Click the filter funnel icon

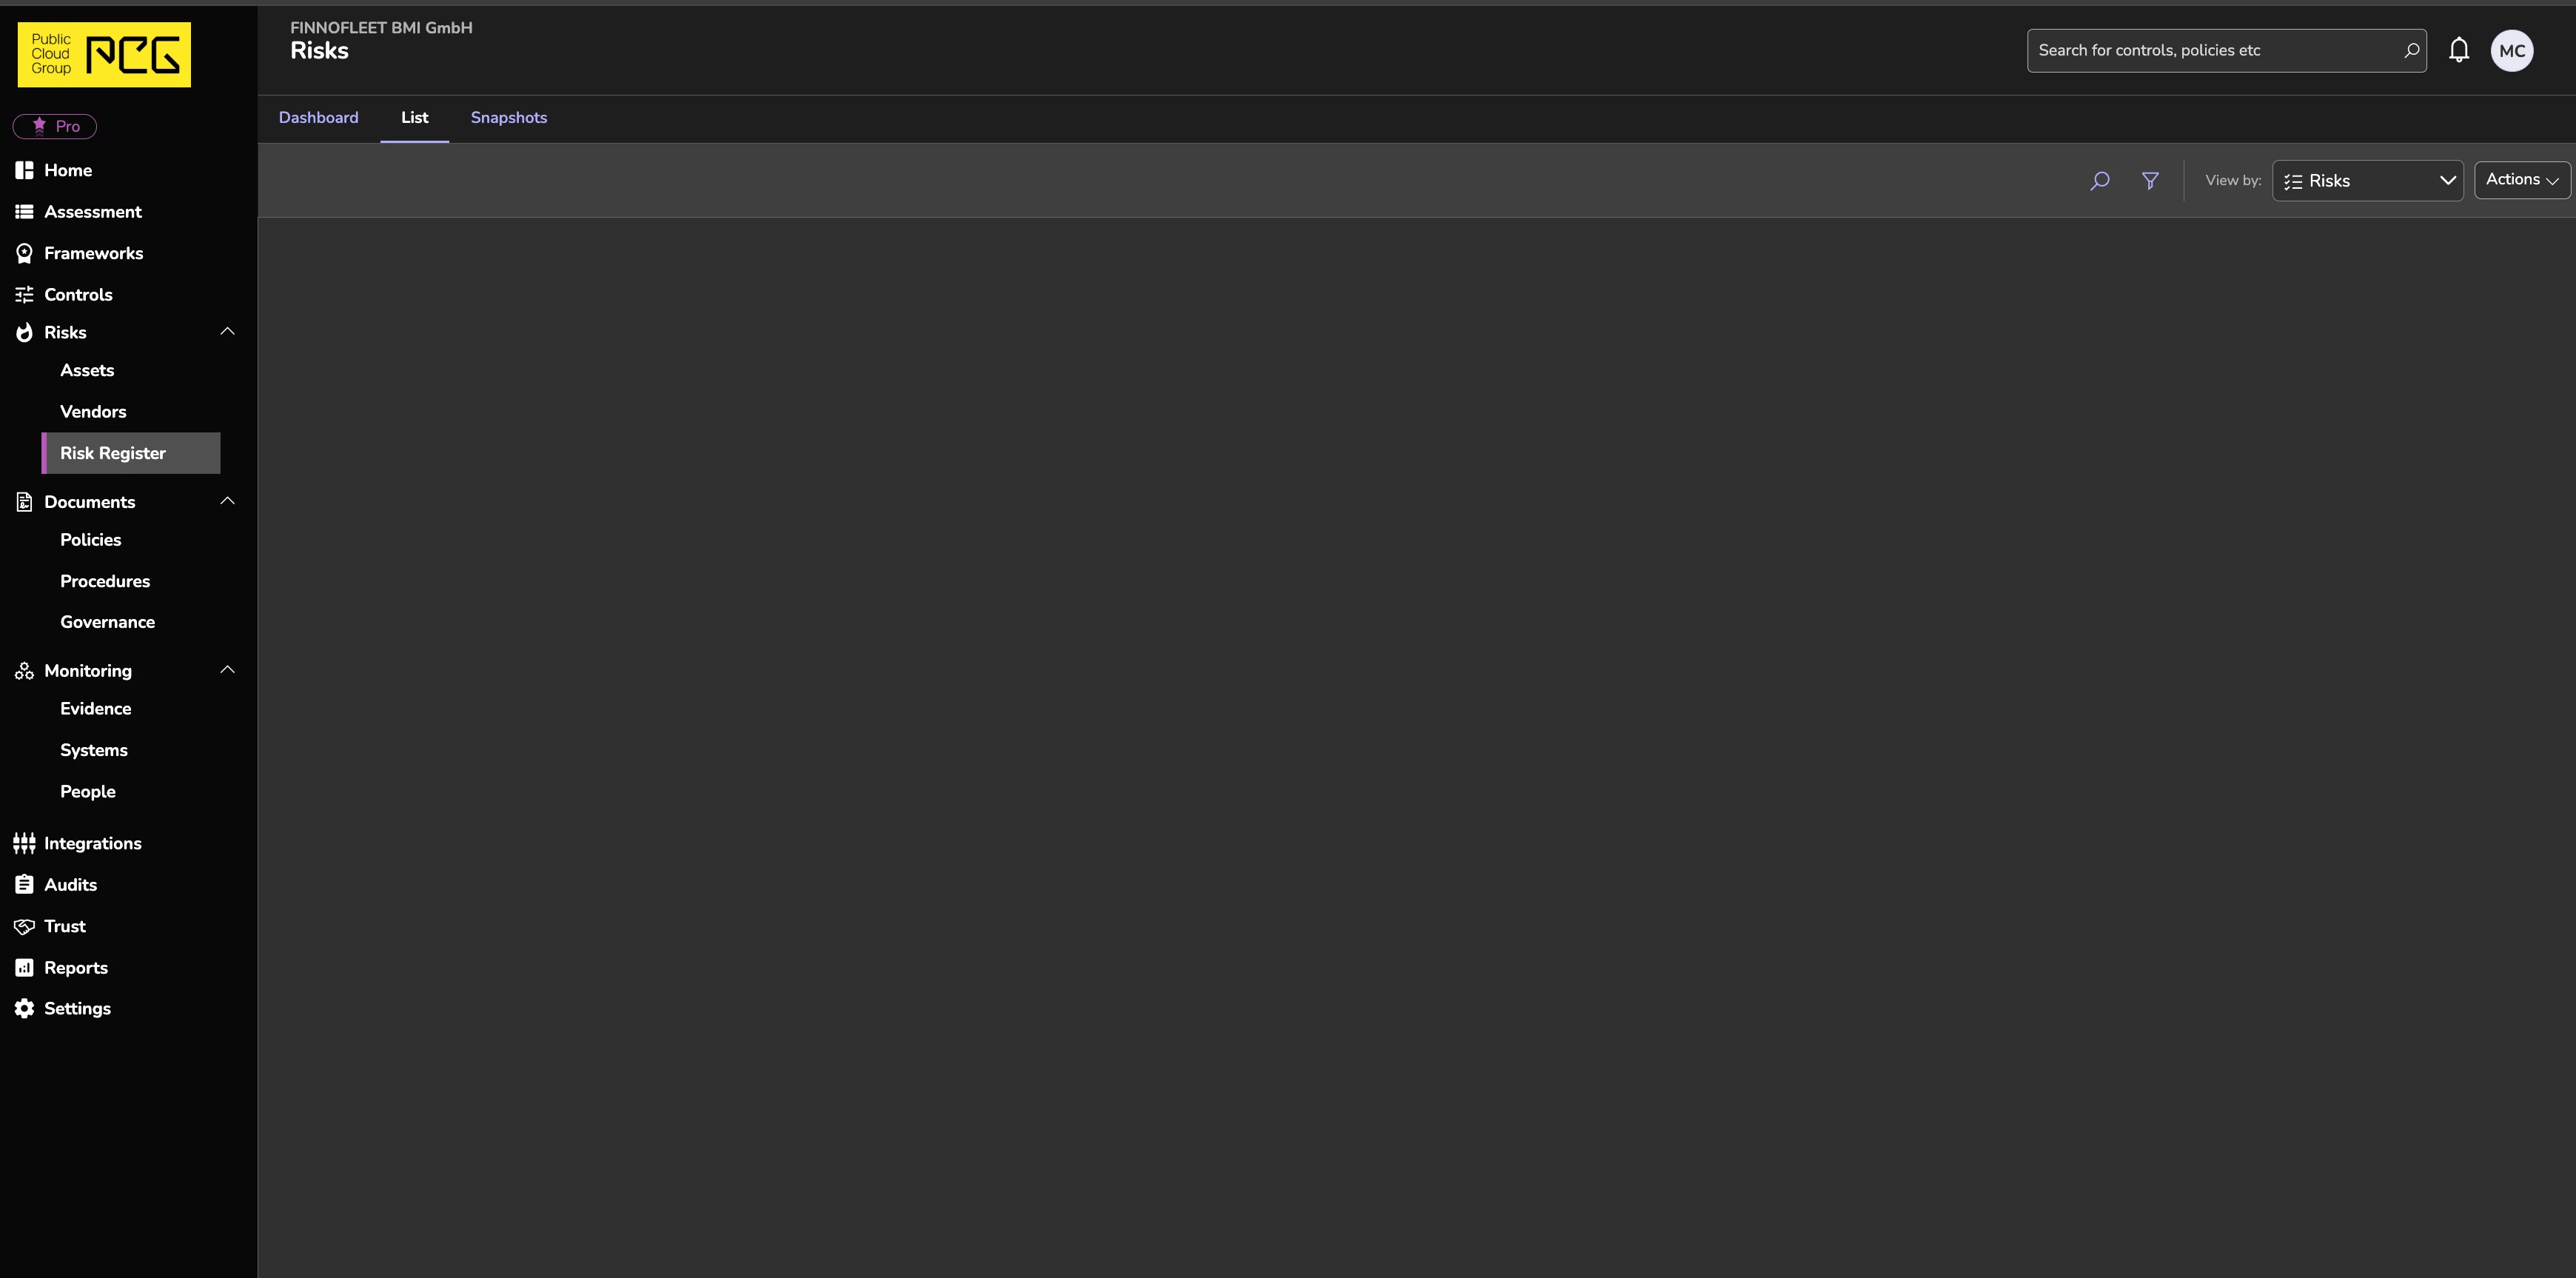click(2150, 181)
